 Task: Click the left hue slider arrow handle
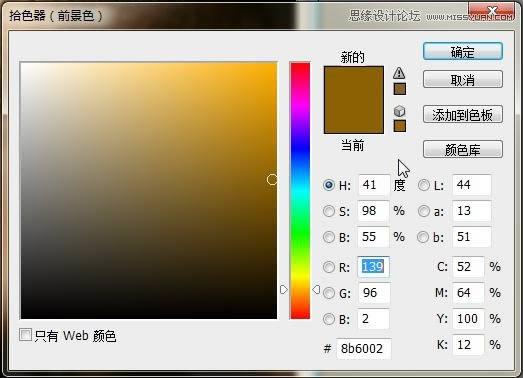coord(284,289)
